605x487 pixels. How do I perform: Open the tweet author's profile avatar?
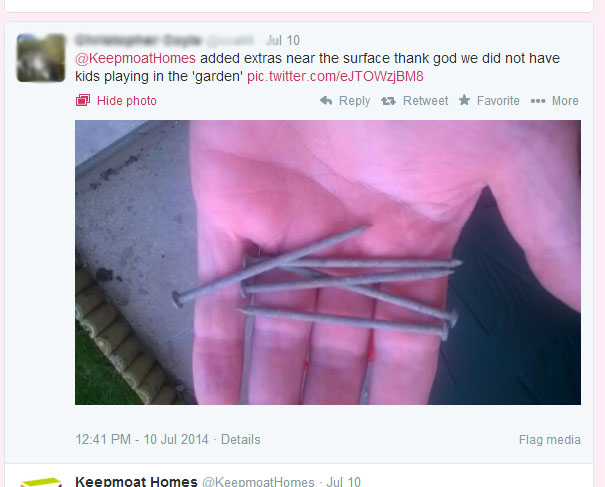[x=41, y=58]
